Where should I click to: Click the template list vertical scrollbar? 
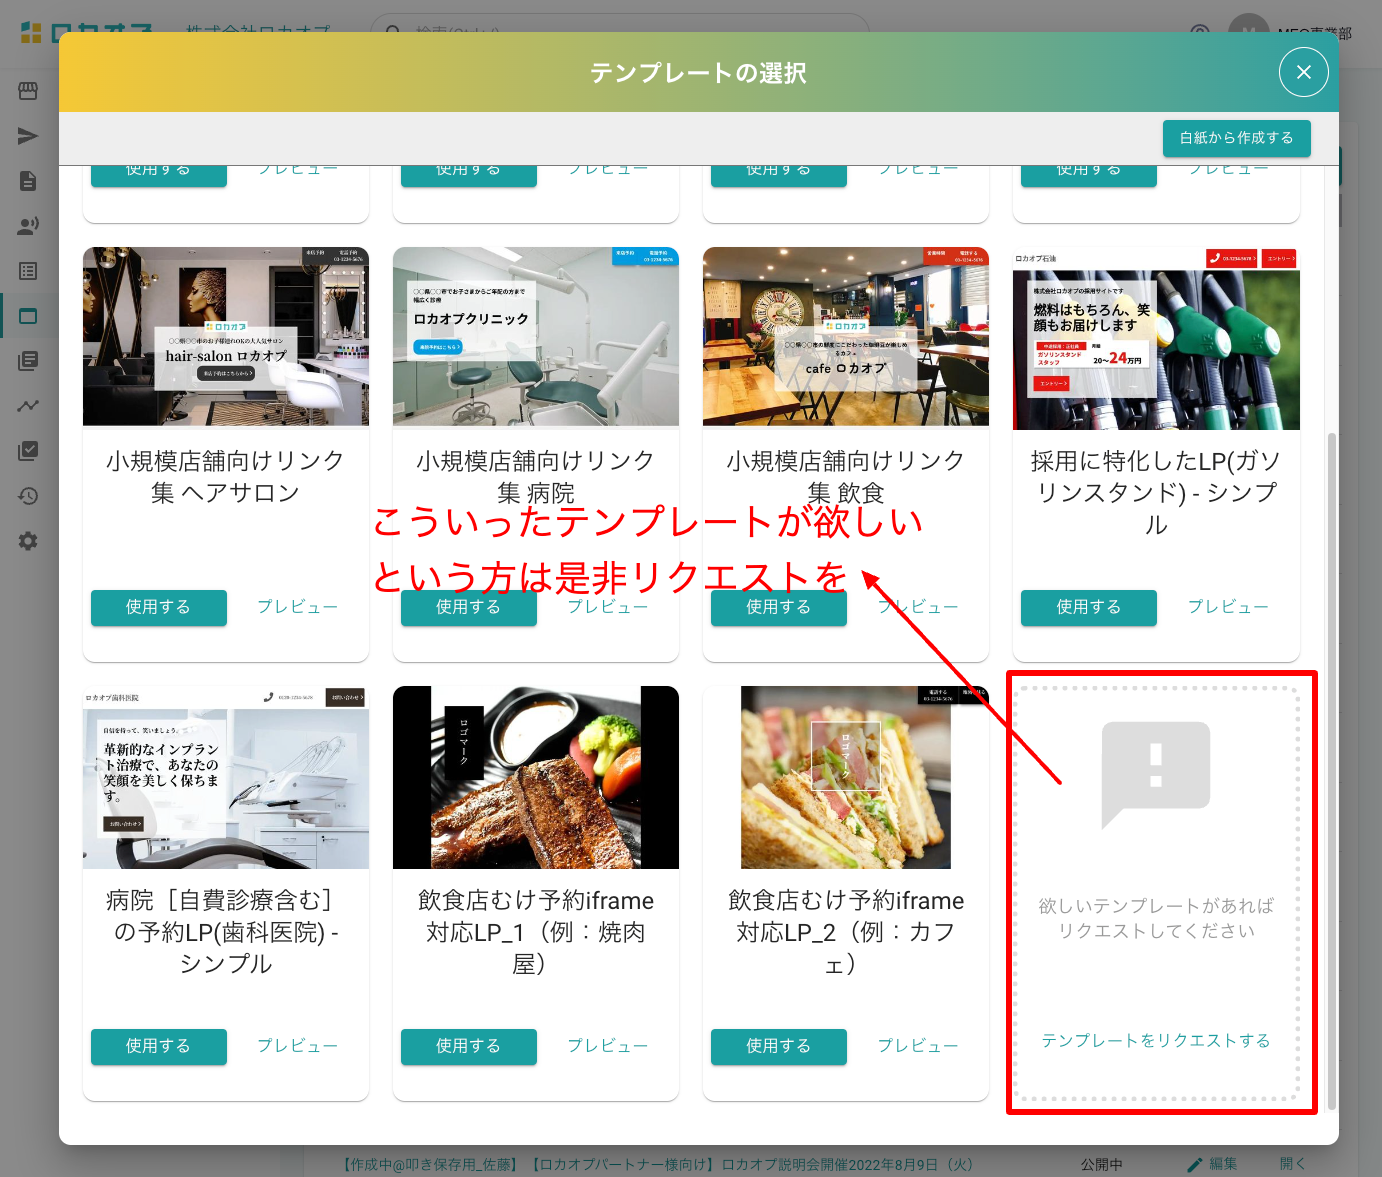(x=1331, y=770)
